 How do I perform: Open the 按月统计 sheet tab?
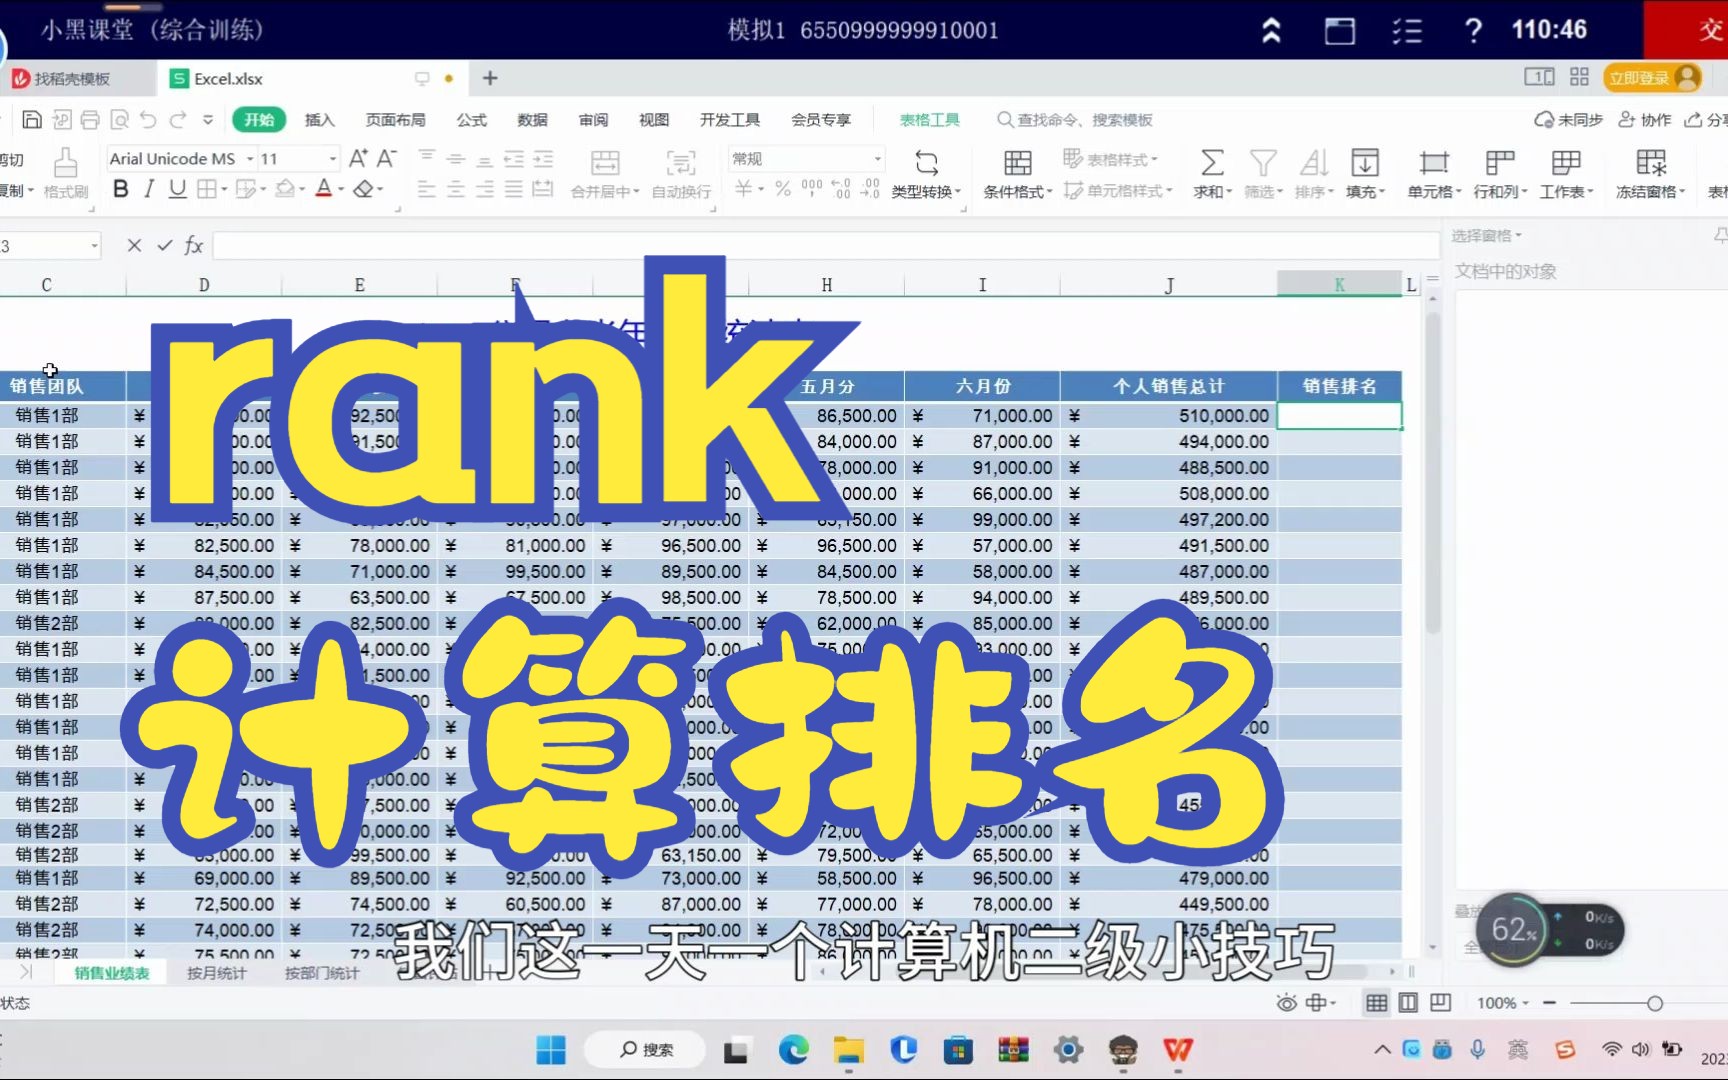[213, 971]
